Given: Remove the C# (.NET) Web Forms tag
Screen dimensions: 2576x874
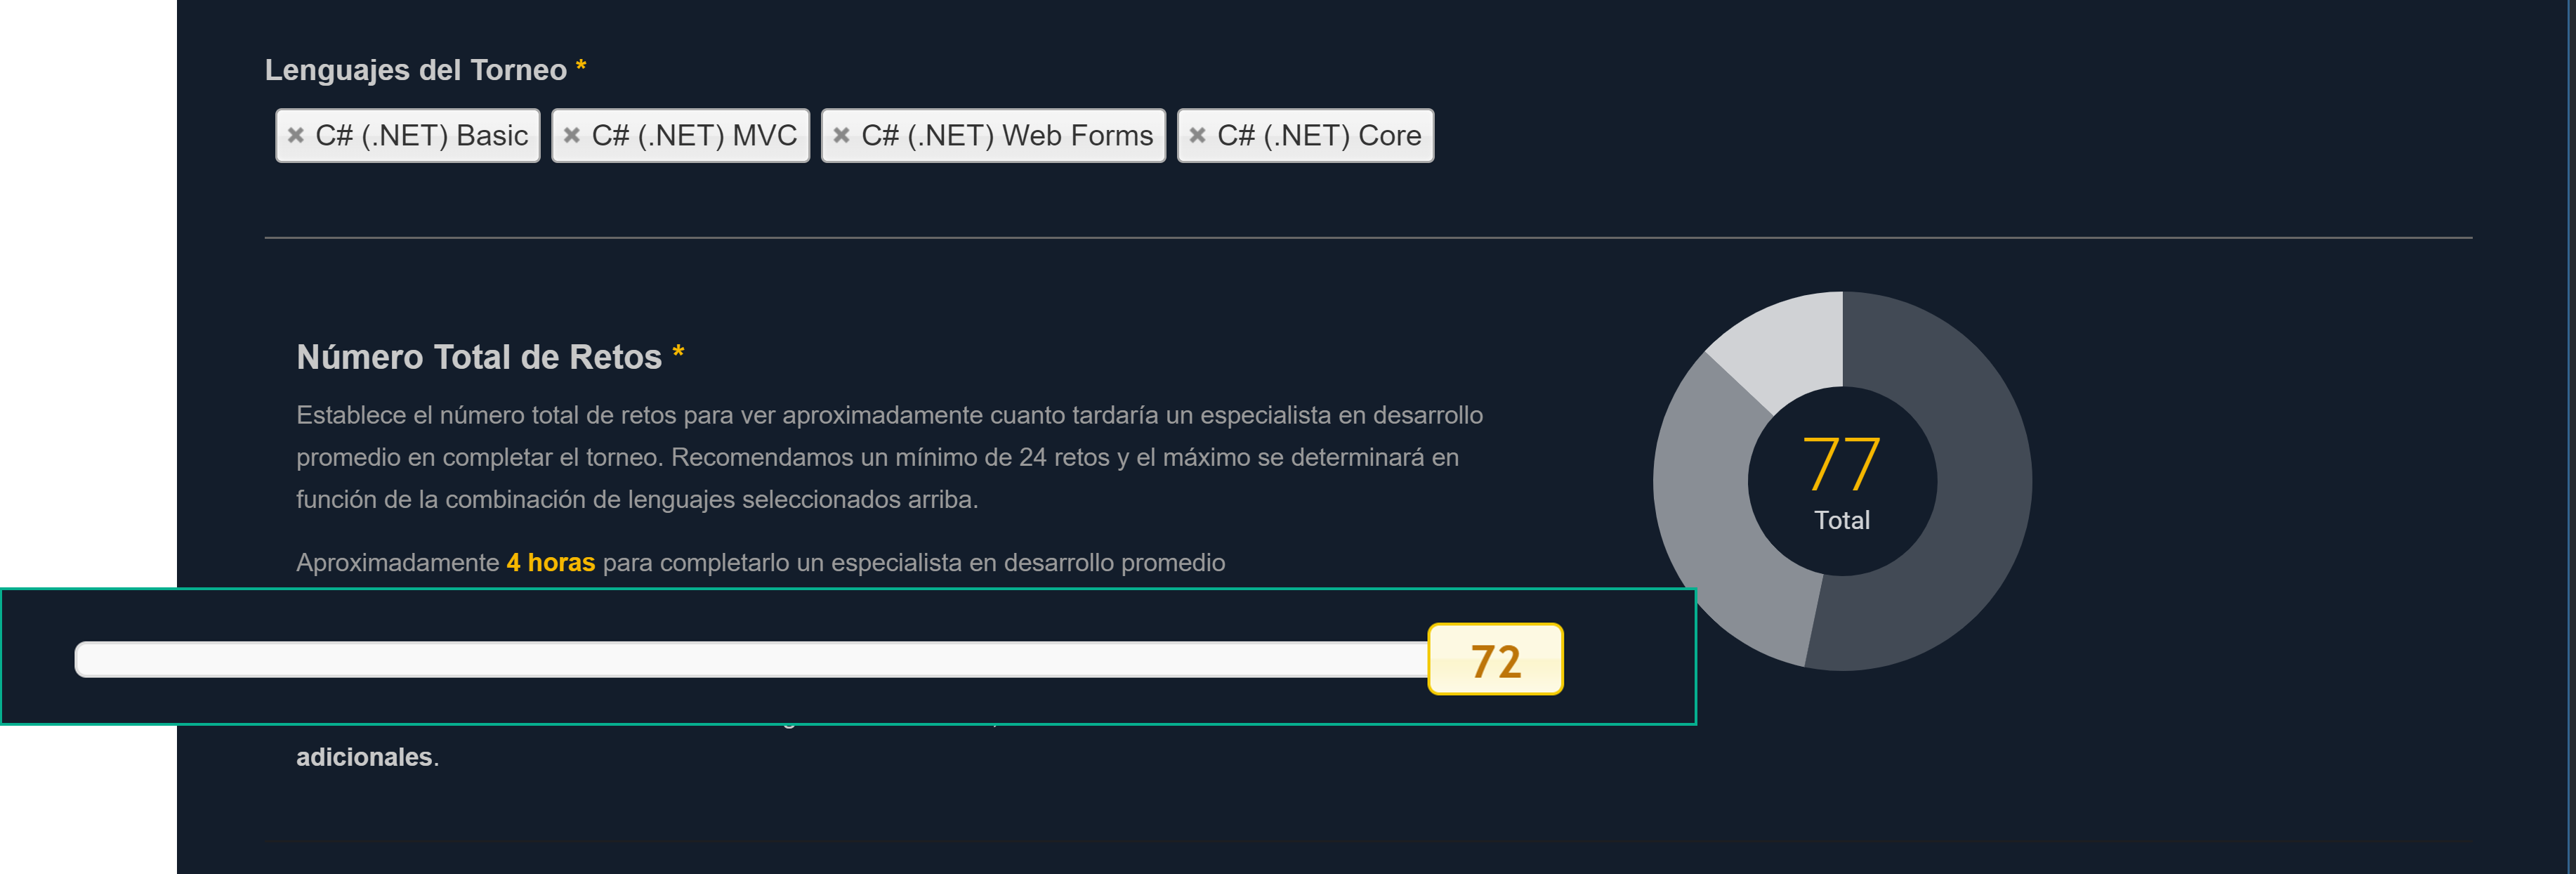Looking at the screenshot, I should click(841, 135).
